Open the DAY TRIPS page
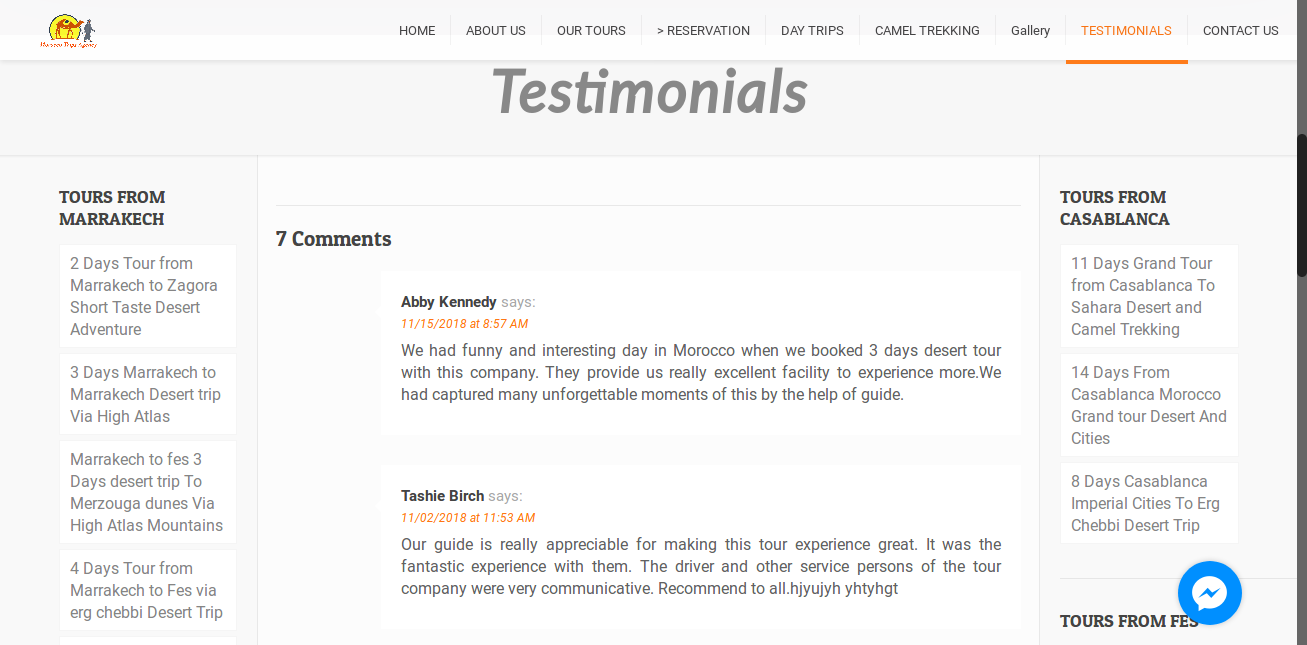 coord(812,30)
